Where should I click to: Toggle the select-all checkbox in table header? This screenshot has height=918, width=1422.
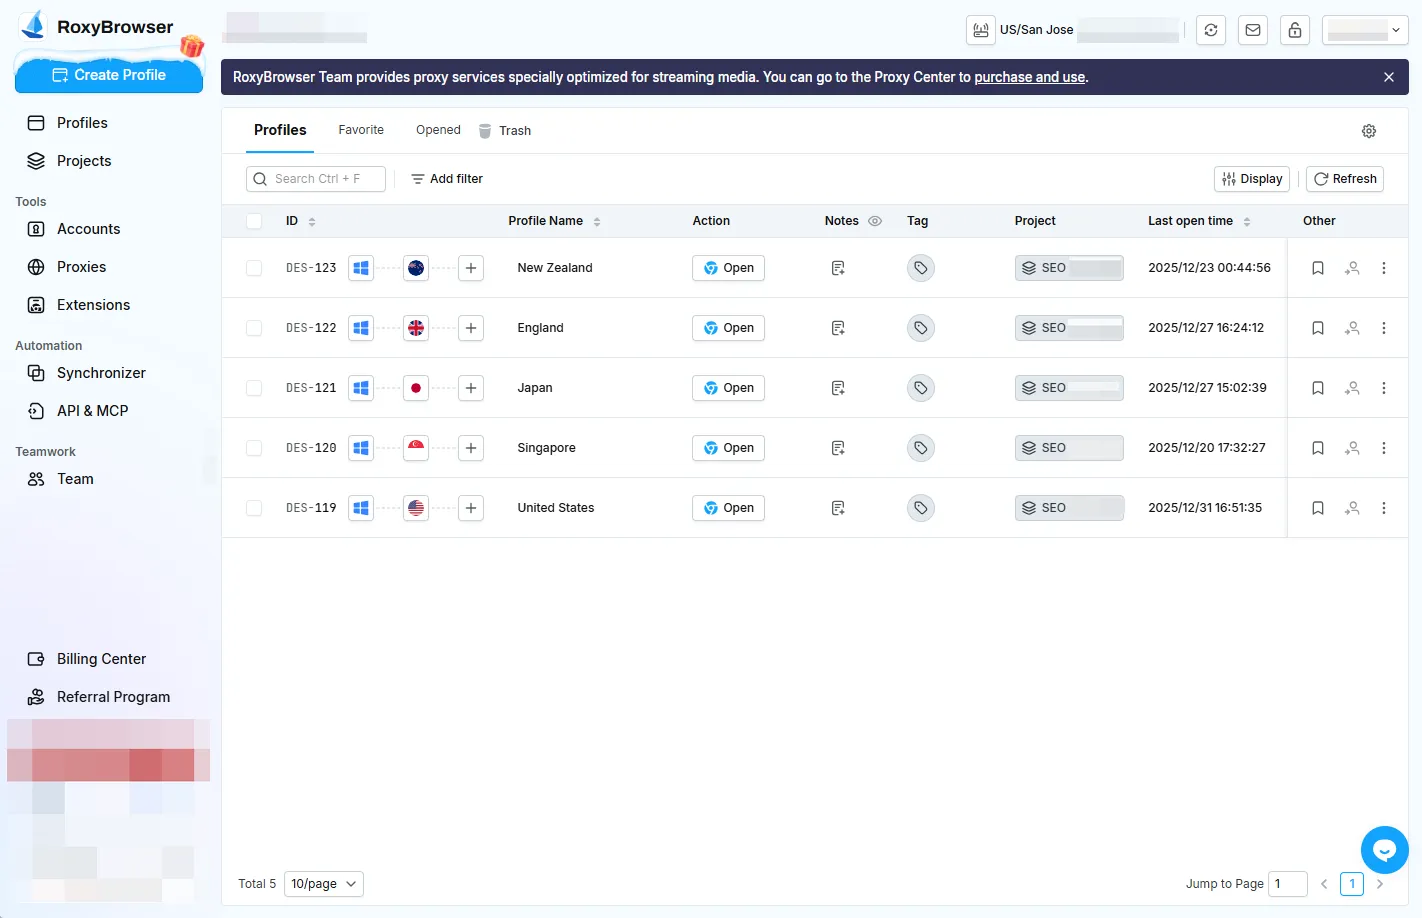tap(254, 221)
